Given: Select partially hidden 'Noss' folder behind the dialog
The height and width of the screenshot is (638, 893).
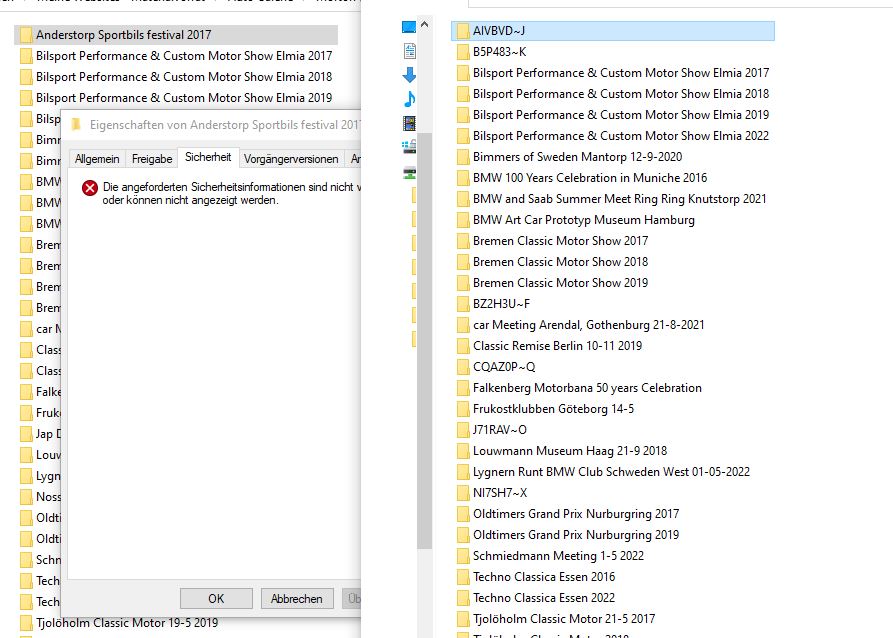Looking at the screenshot, I should 38,497.
